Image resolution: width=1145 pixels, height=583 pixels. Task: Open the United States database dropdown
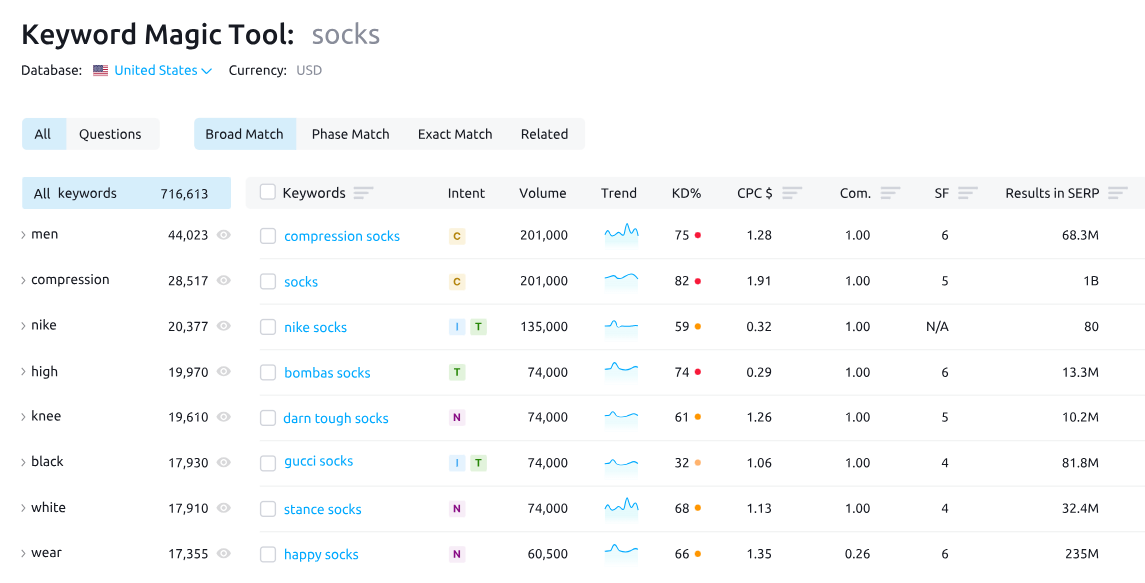[x=163, y=71]
